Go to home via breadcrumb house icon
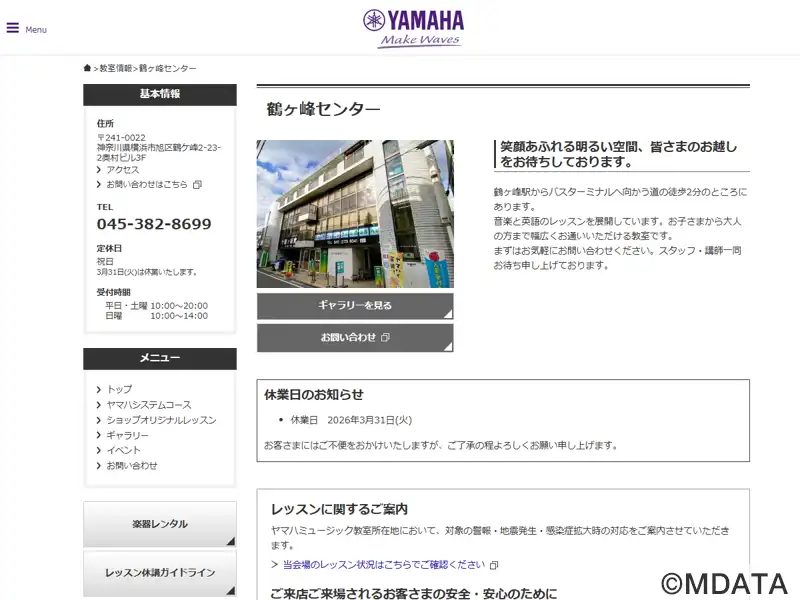Image resolution: width=800 pixels, height=600 pixels. pyautogui.click(x=87, y=68)
